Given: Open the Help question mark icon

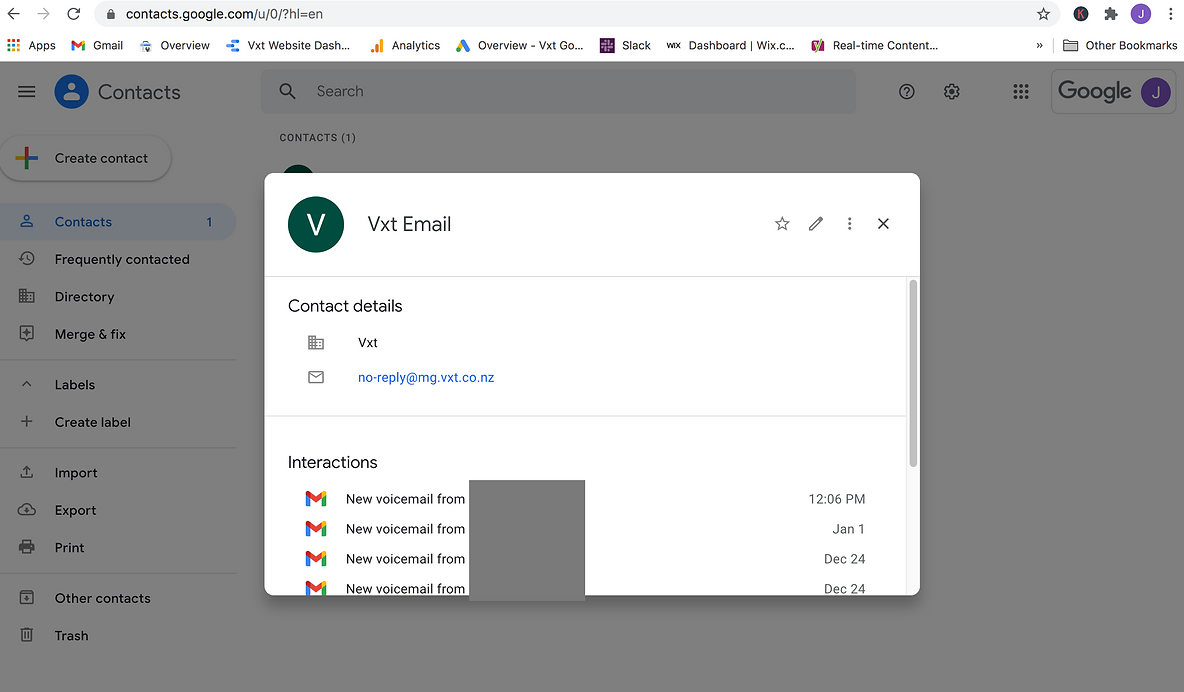Looking at the screenshot, I should pyautogui.click(x=907, y=91).
